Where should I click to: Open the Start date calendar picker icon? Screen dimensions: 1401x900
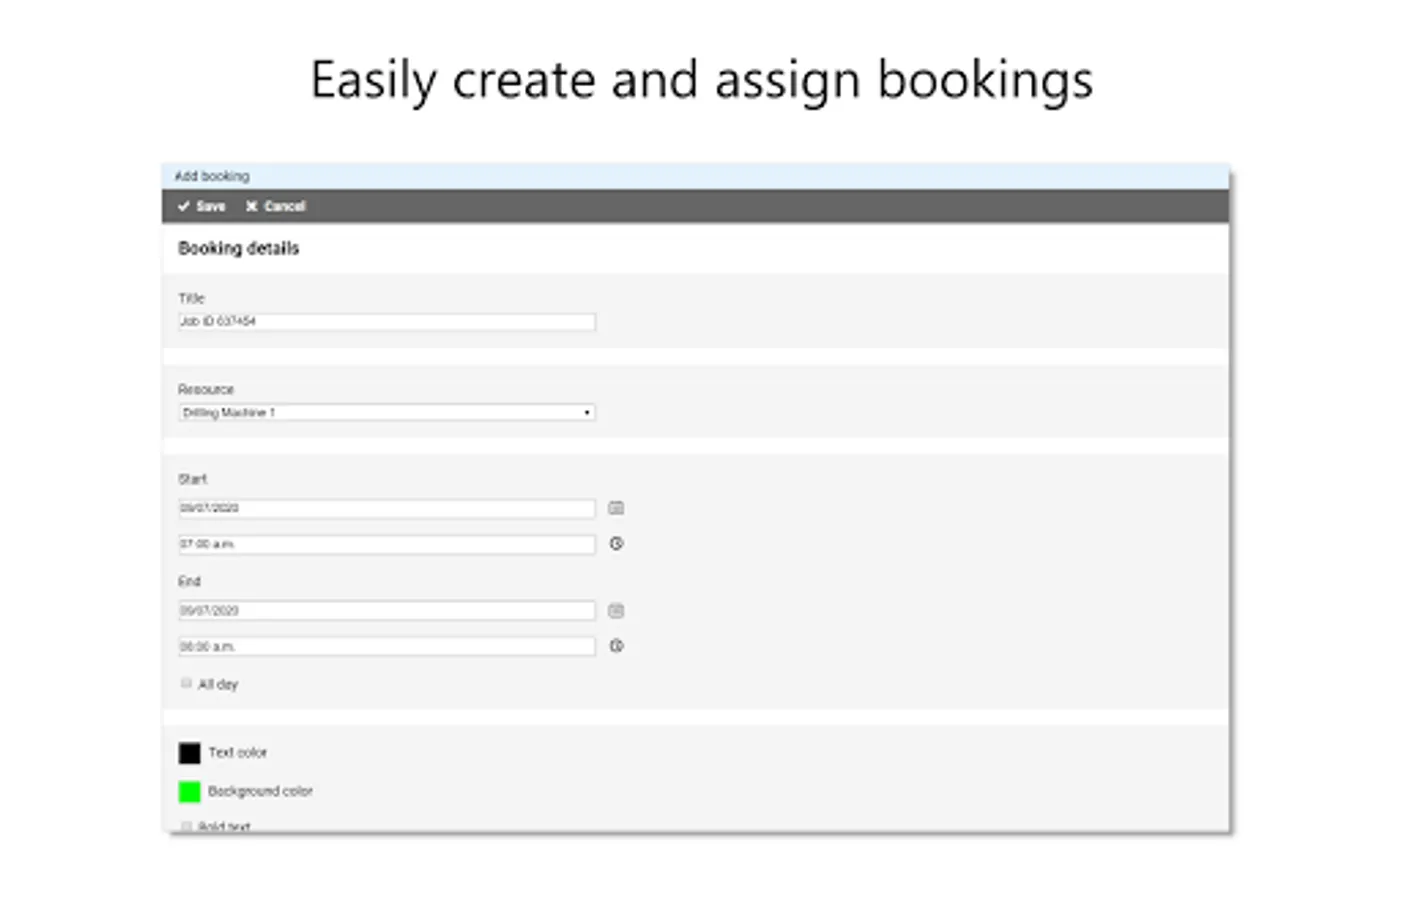click(x=616, y=508)
